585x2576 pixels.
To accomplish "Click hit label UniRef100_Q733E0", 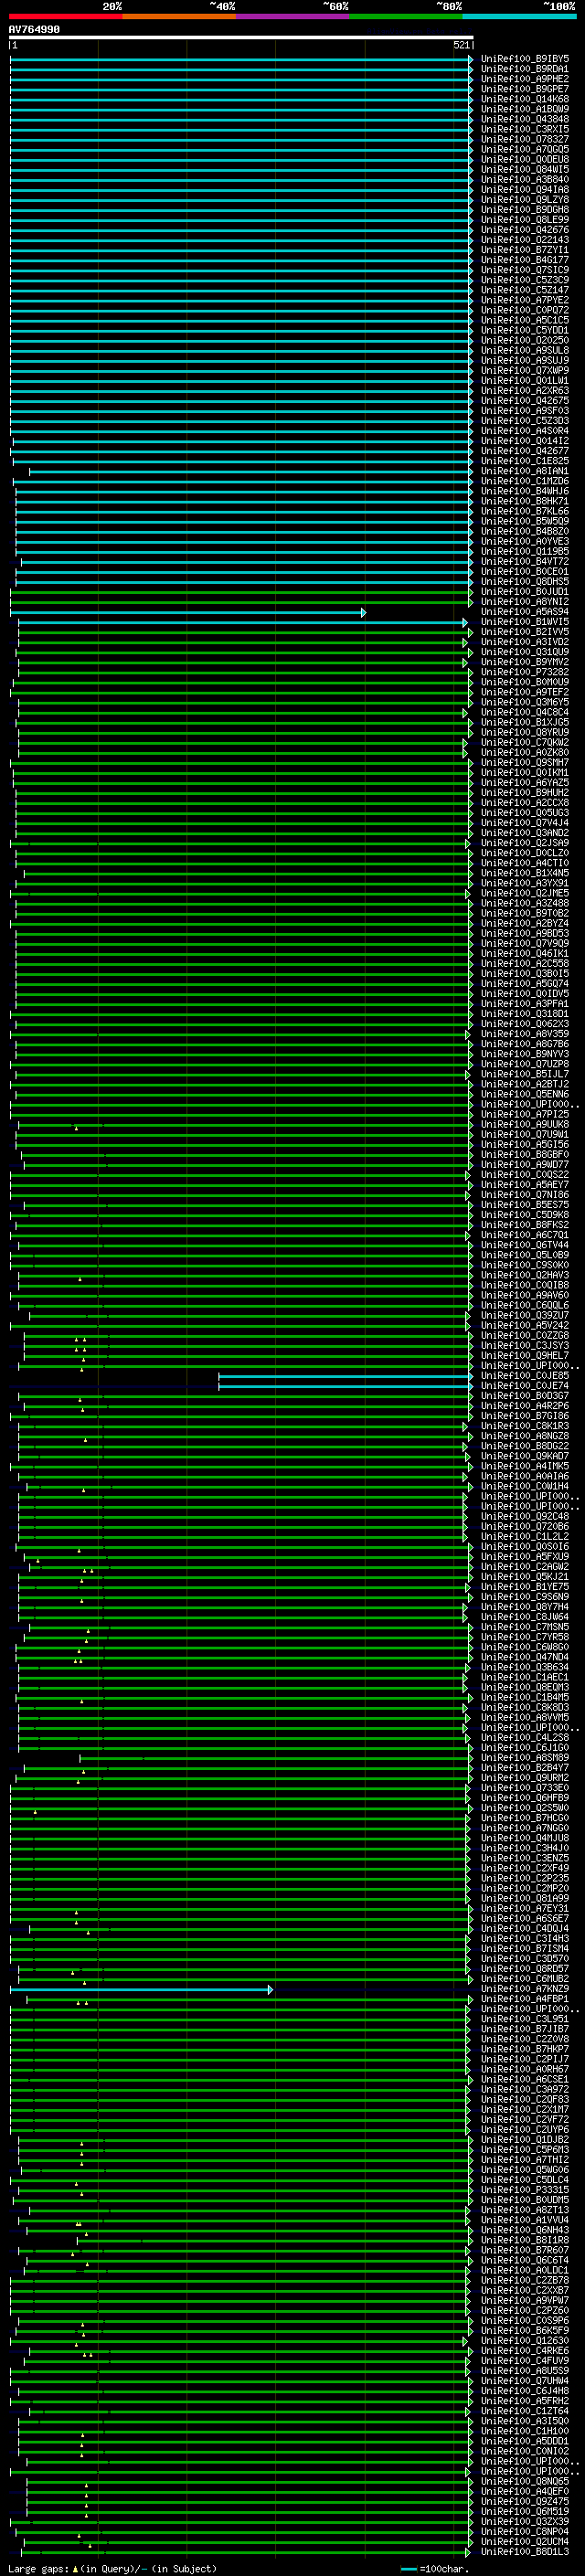I will 524,1788.
